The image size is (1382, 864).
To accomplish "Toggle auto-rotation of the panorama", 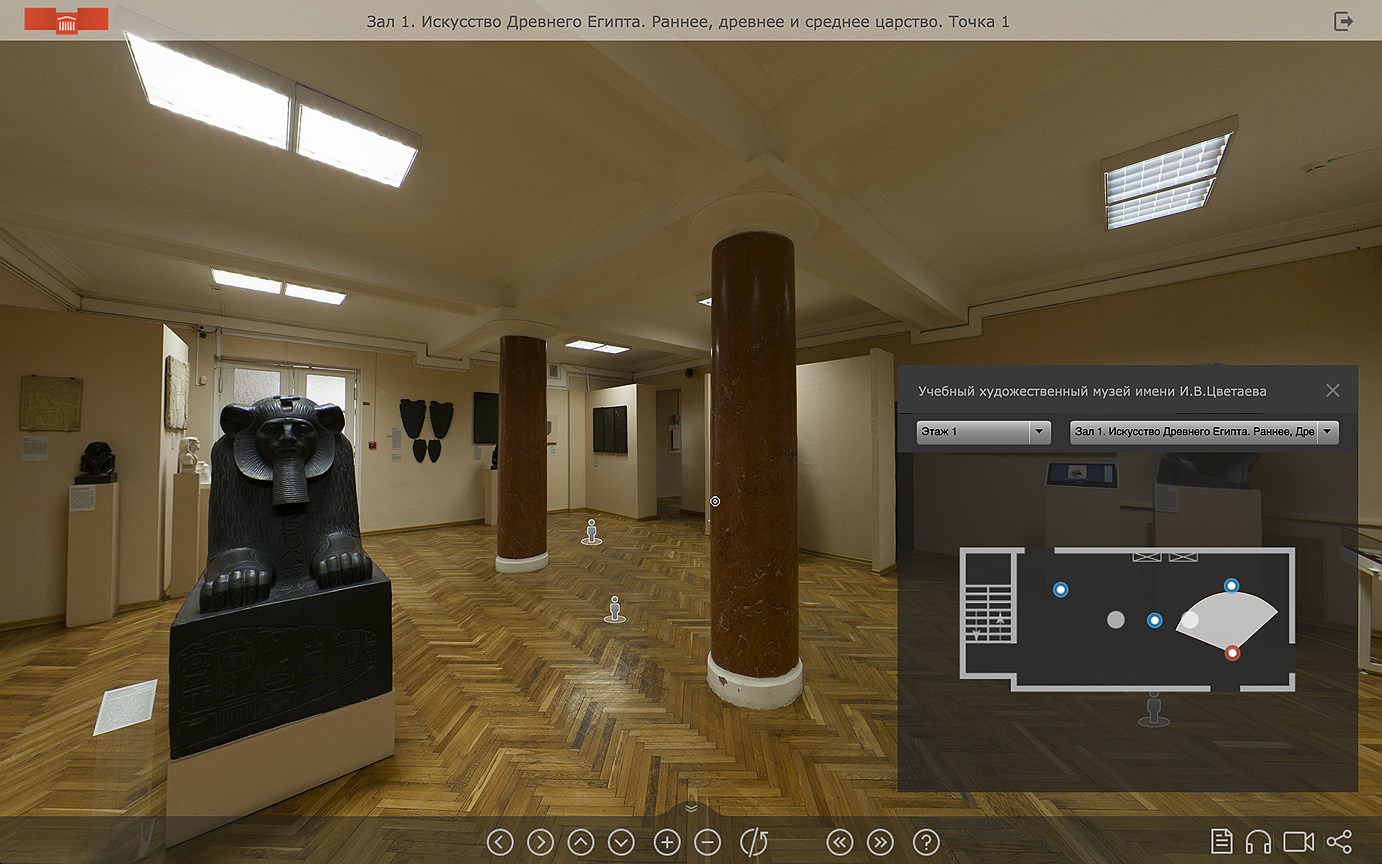I will 753,842.
